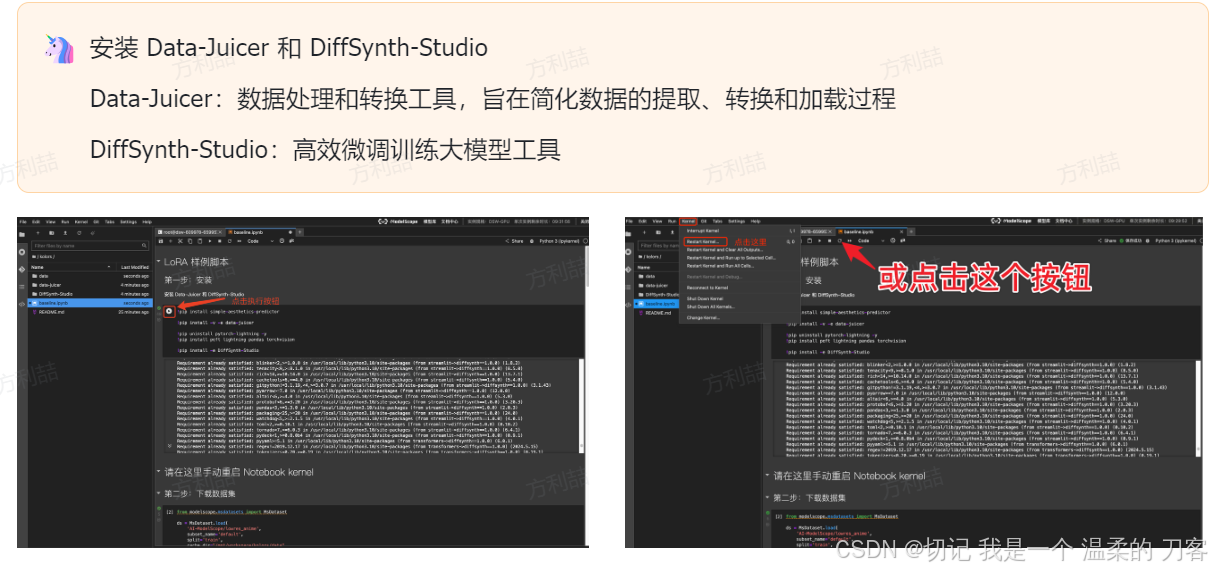
Task: Open Kernel menu in left screenshot
Action: [x=81, y=222]
